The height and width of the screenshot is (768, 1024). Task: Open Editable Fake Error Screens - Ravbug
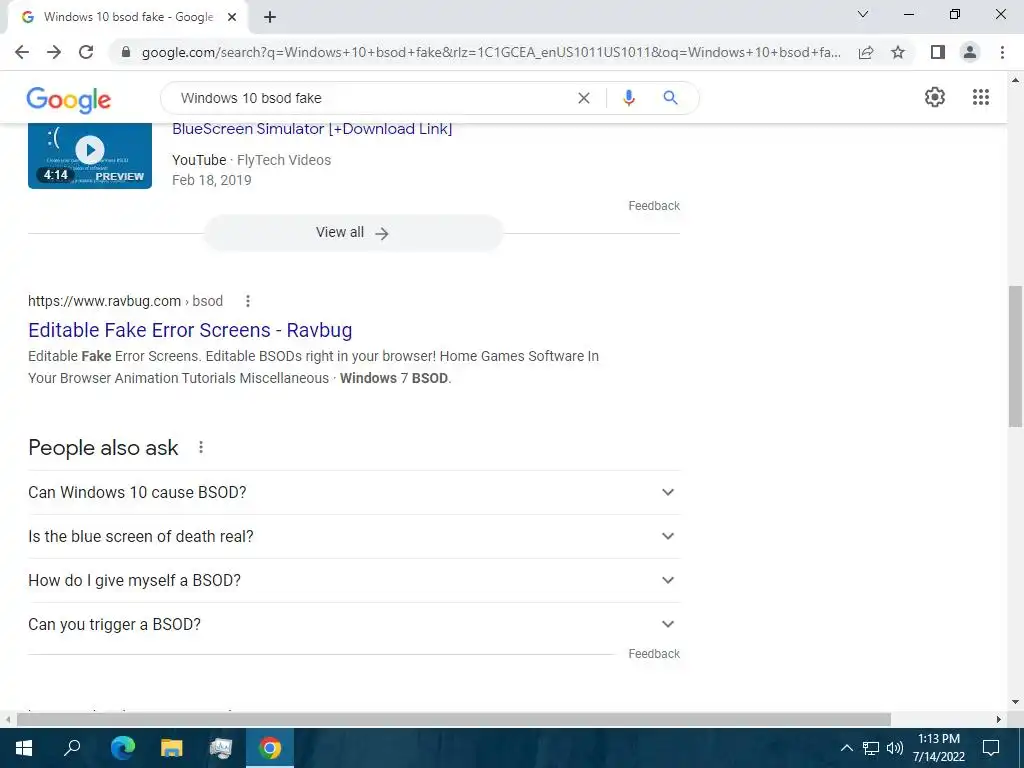click(x=190, y=330)
